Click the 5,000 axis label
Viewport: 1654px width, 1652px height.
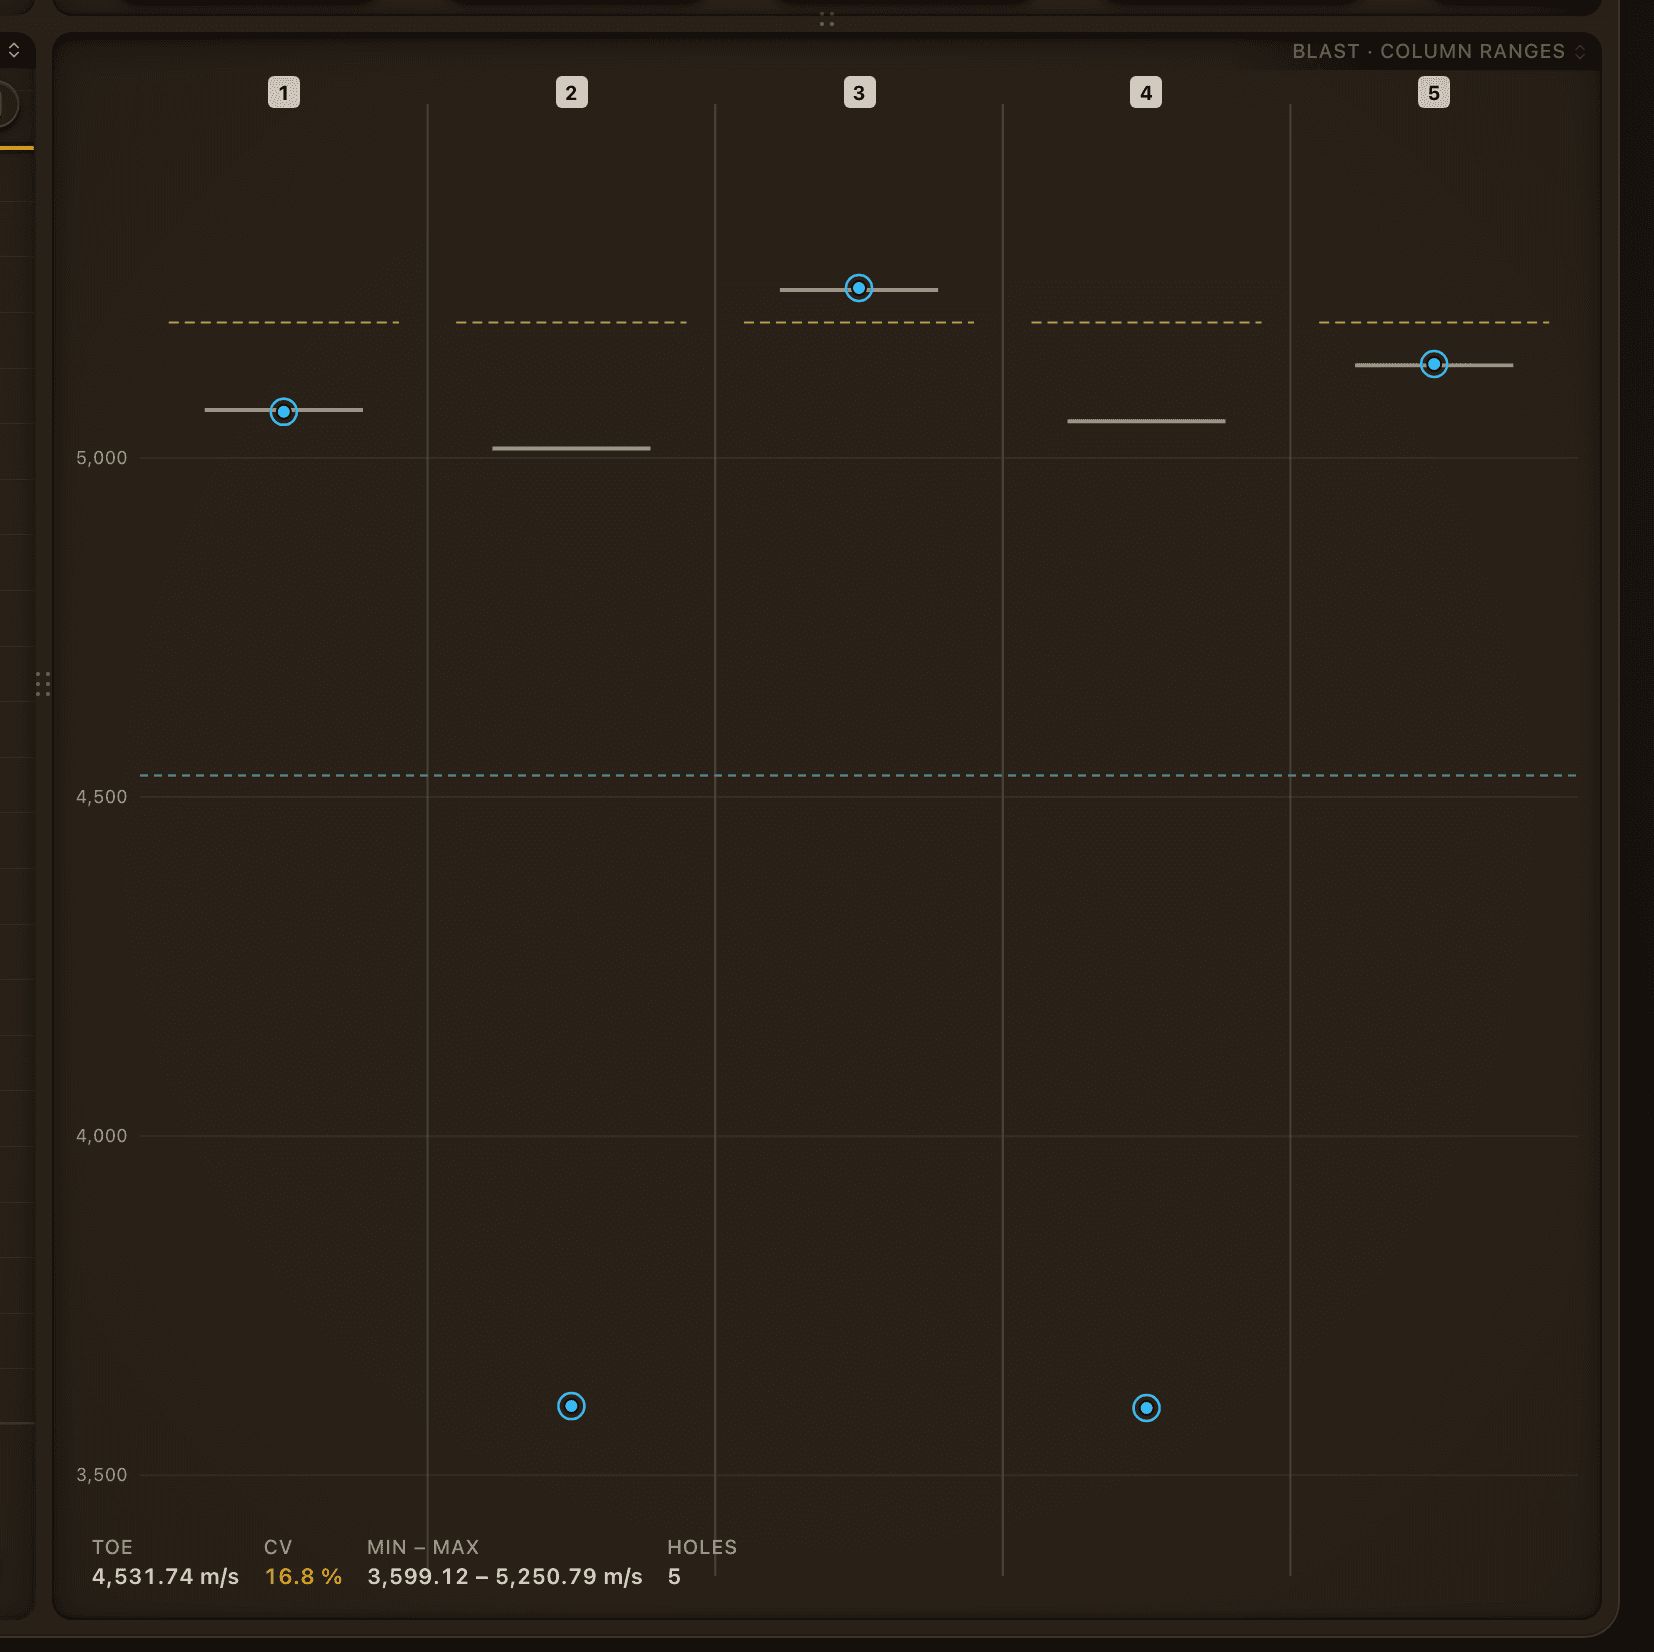[x=102, y=458]
